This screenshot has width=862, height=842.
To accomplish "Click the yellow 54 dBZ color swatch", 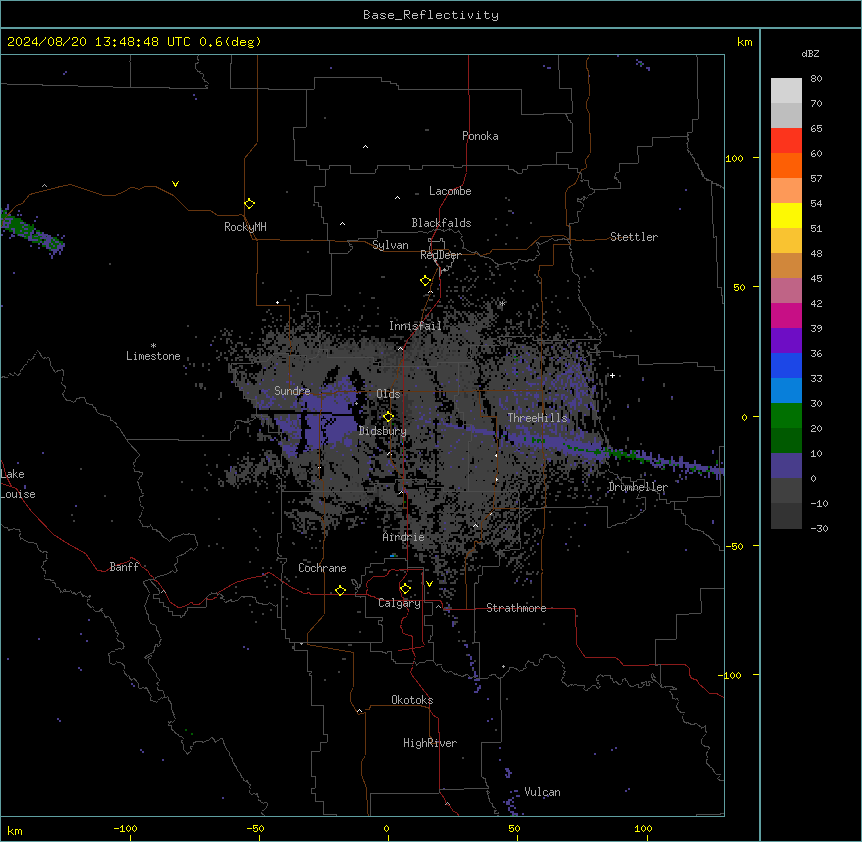I will pos(786,215).
